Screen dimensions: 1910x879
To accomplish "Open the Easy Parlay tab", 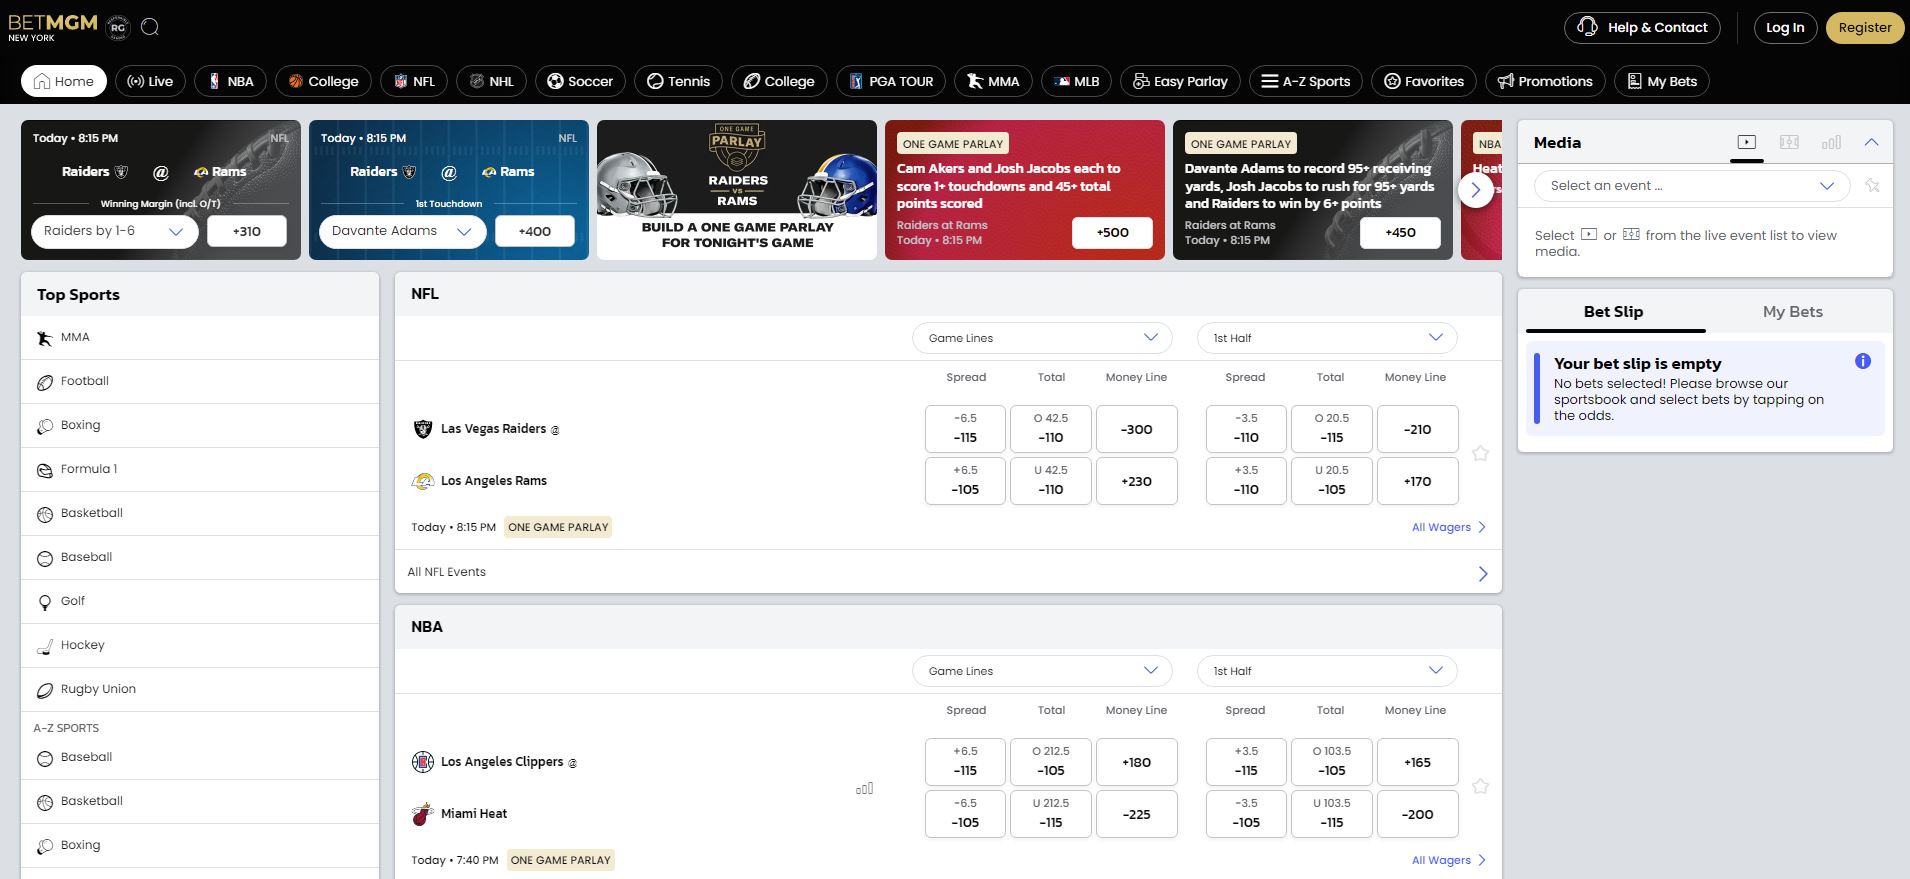I will (x=1181, y=82).
